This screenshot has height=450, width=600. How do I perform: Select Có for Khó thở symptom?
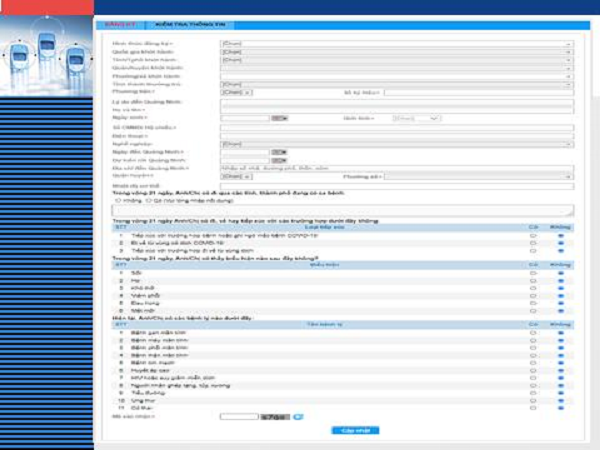pyautogui.click(x=533, y=288)
